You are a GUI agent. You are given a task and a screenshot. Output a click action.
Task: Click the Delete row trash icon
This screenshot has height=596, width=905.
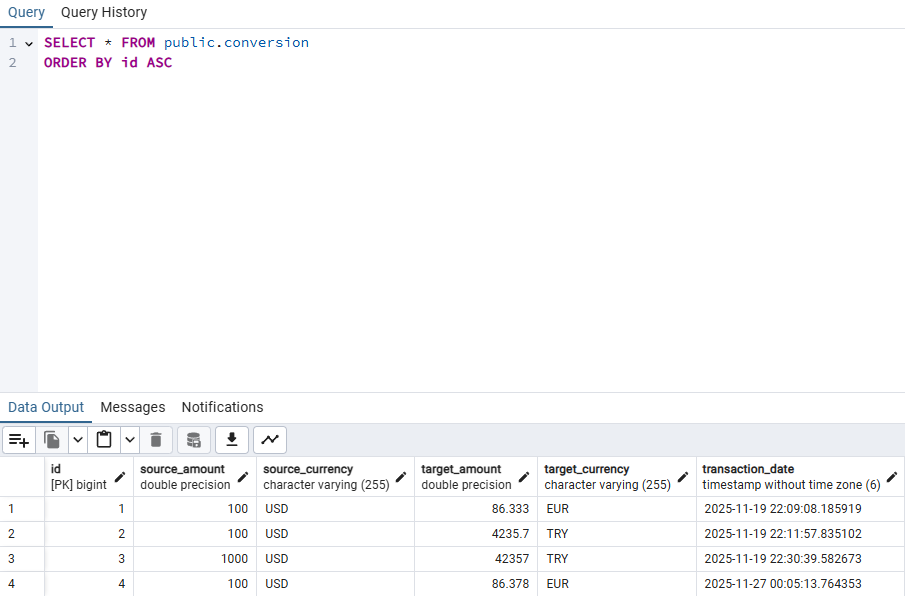[155, 440]
